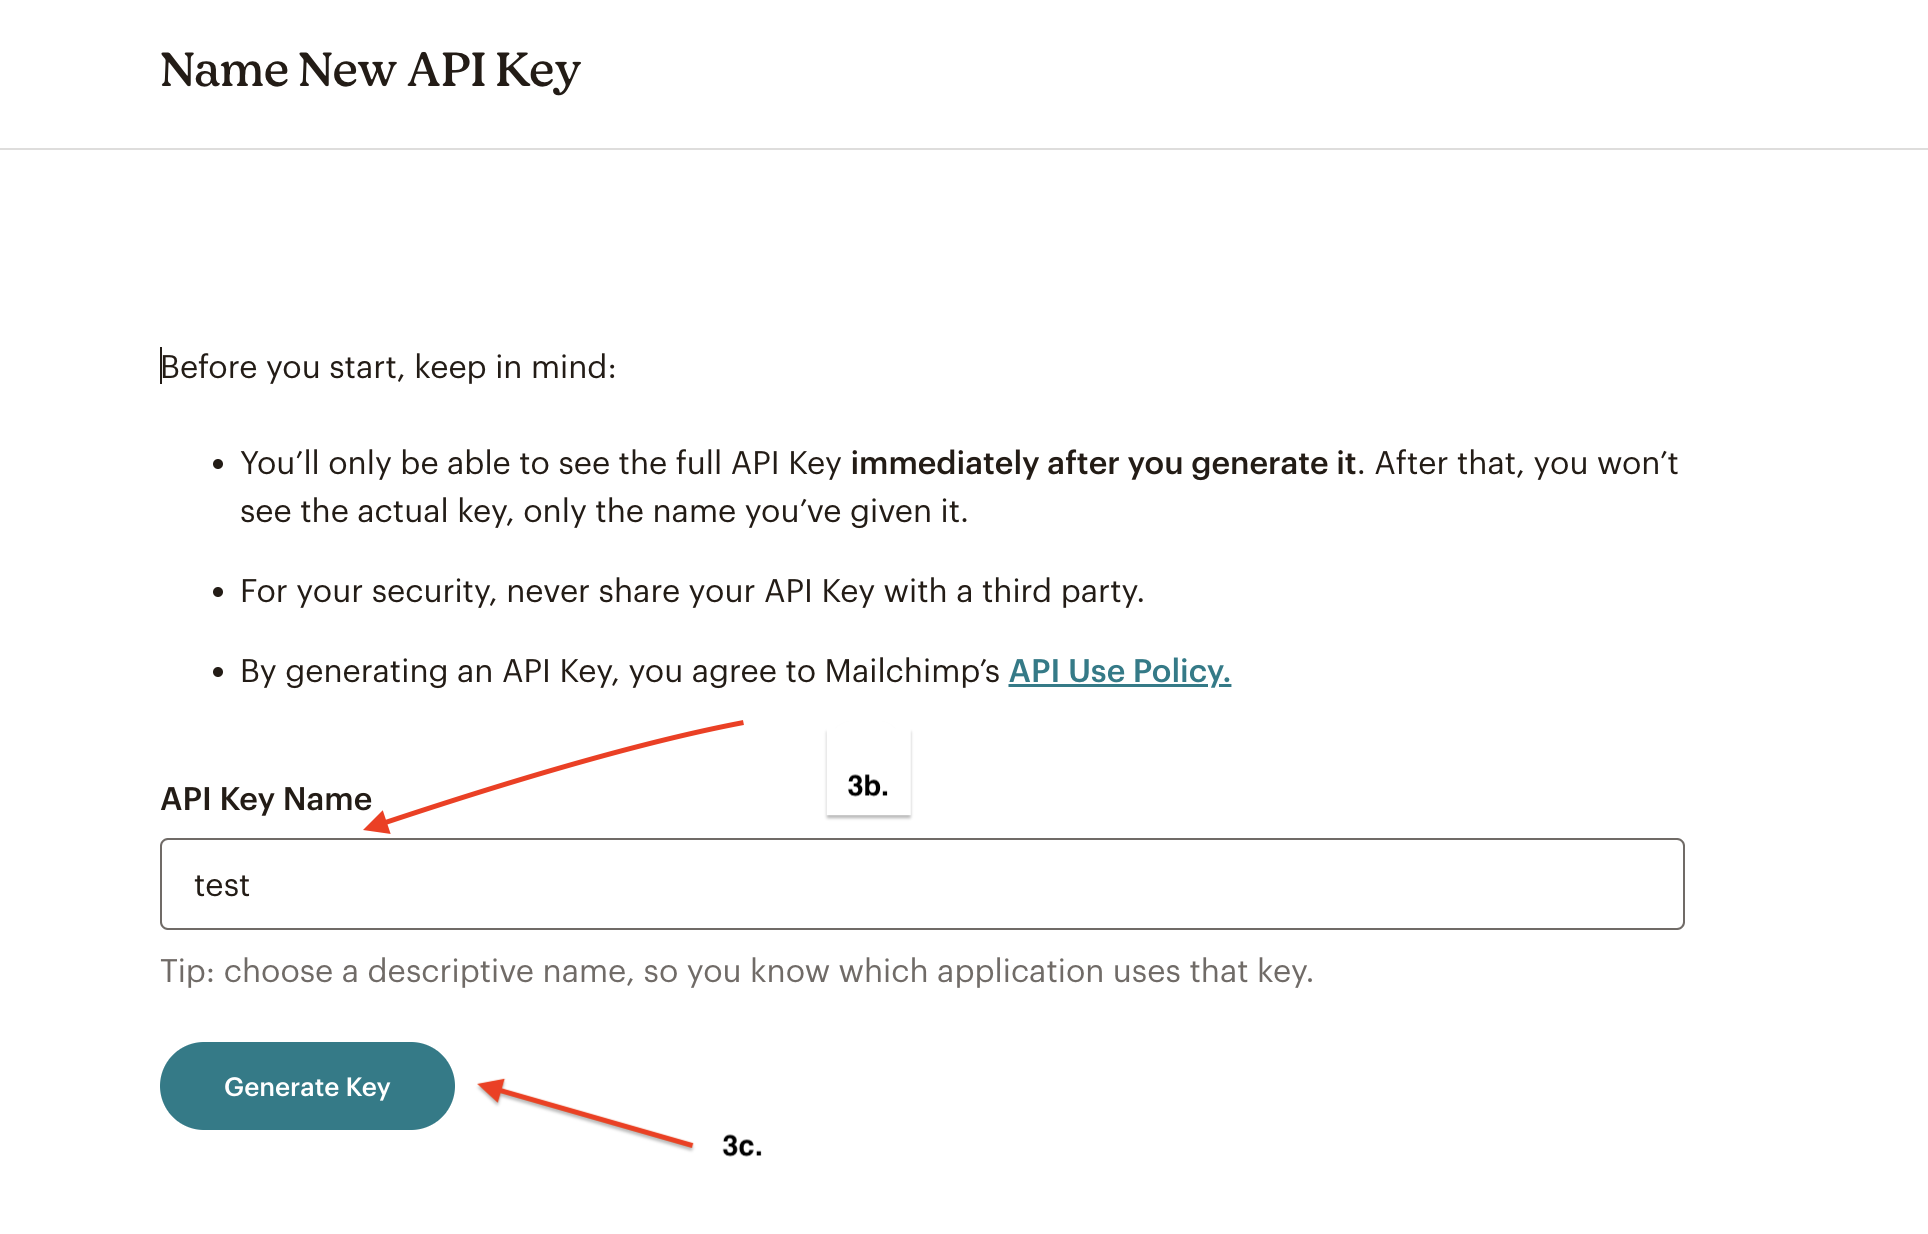Click the tip text below the input field

[x=740, y=970]
